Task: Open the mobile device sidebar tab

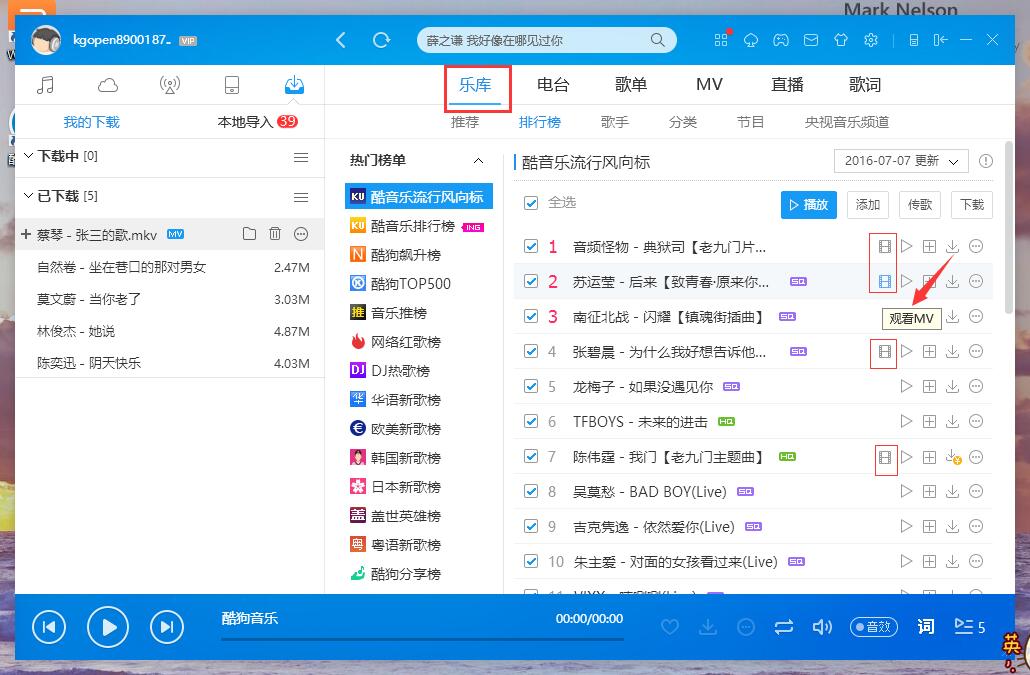Action: (x=232, y=85)
